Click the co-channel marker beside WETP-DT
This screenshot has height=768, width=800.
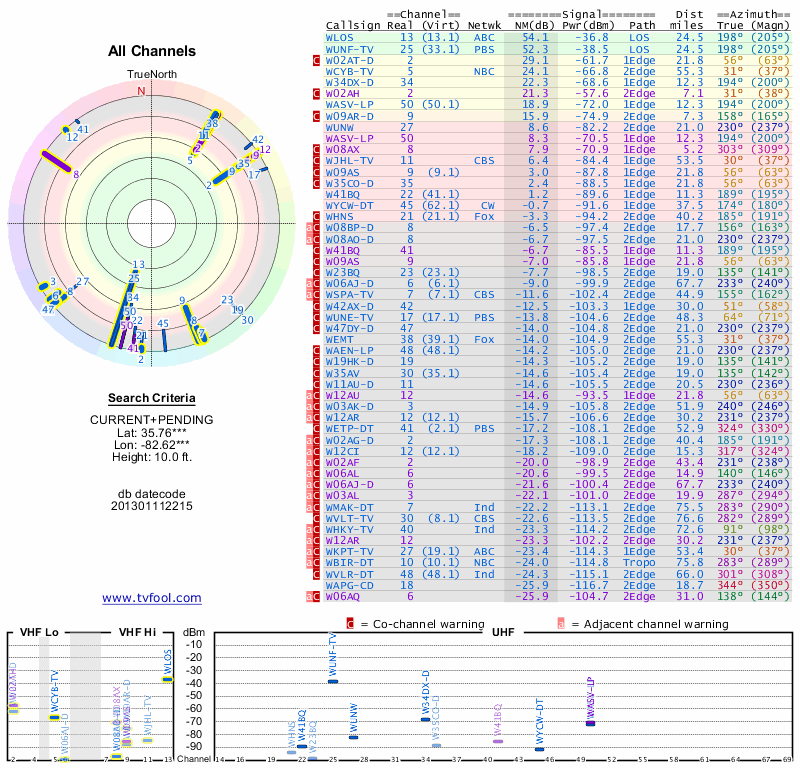coord(316,429)
